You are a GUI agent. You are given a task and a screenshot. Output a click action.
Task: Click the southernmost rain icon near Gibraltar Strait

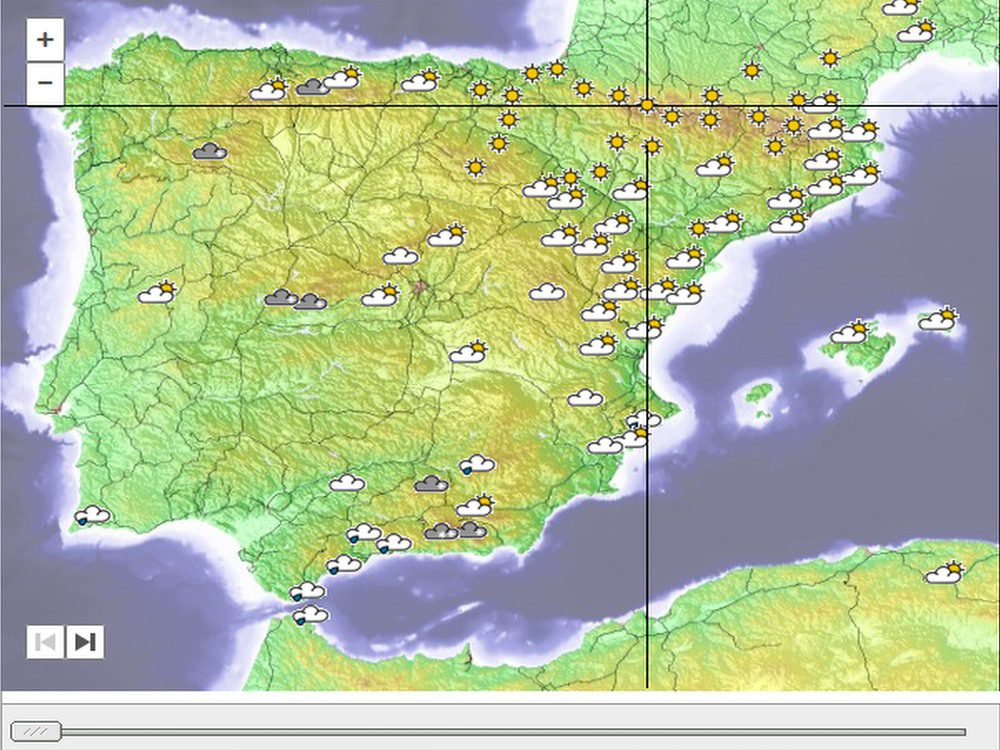pyautogui.click(x=310, y=615)
